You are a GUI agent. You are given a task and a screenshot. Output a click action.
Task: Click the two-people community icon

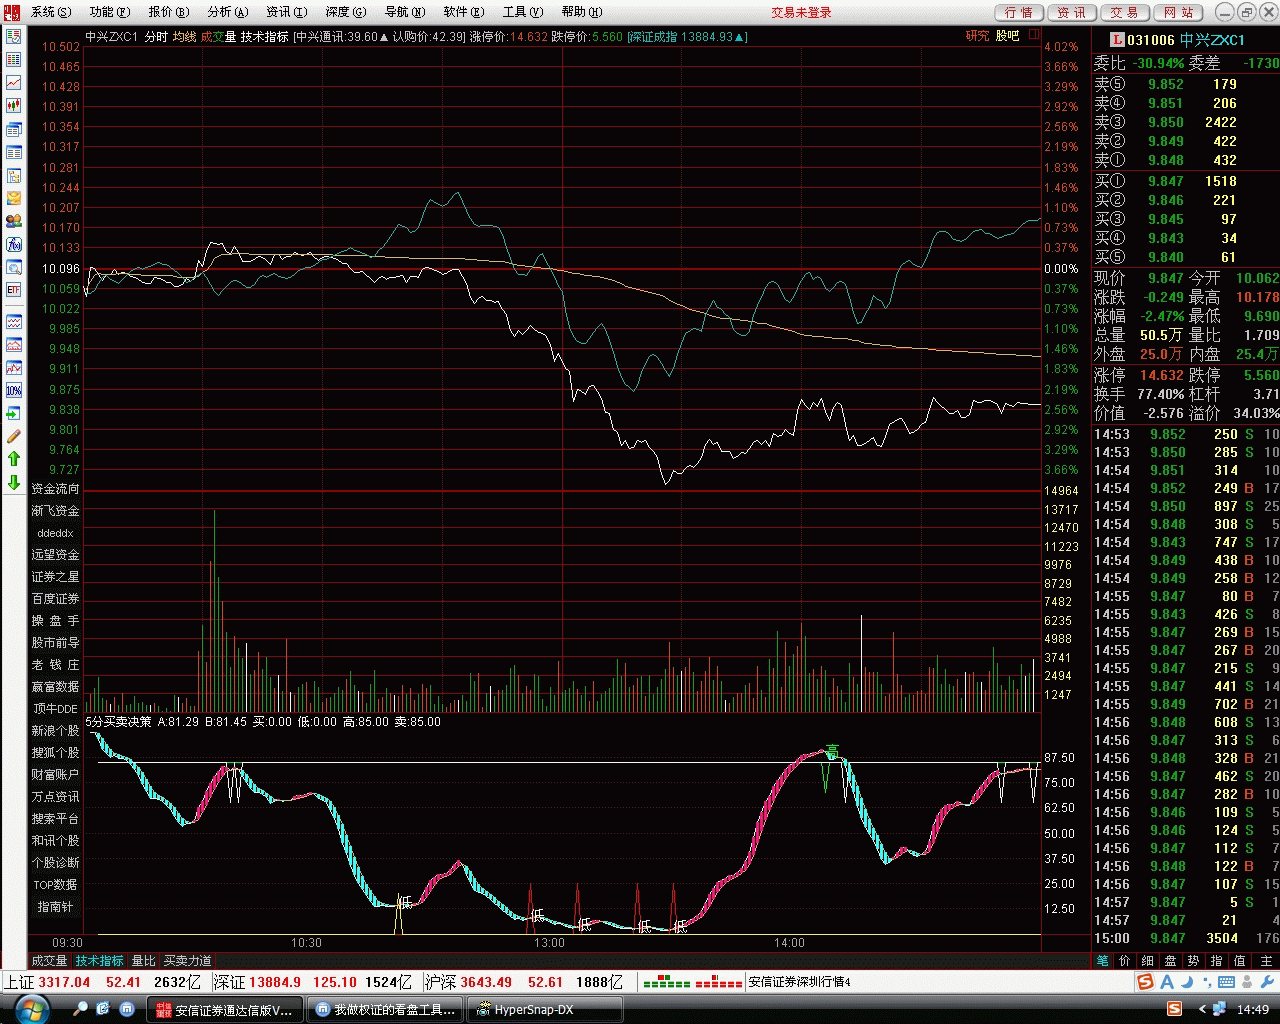pyautogui.click(x=14, y=221)
